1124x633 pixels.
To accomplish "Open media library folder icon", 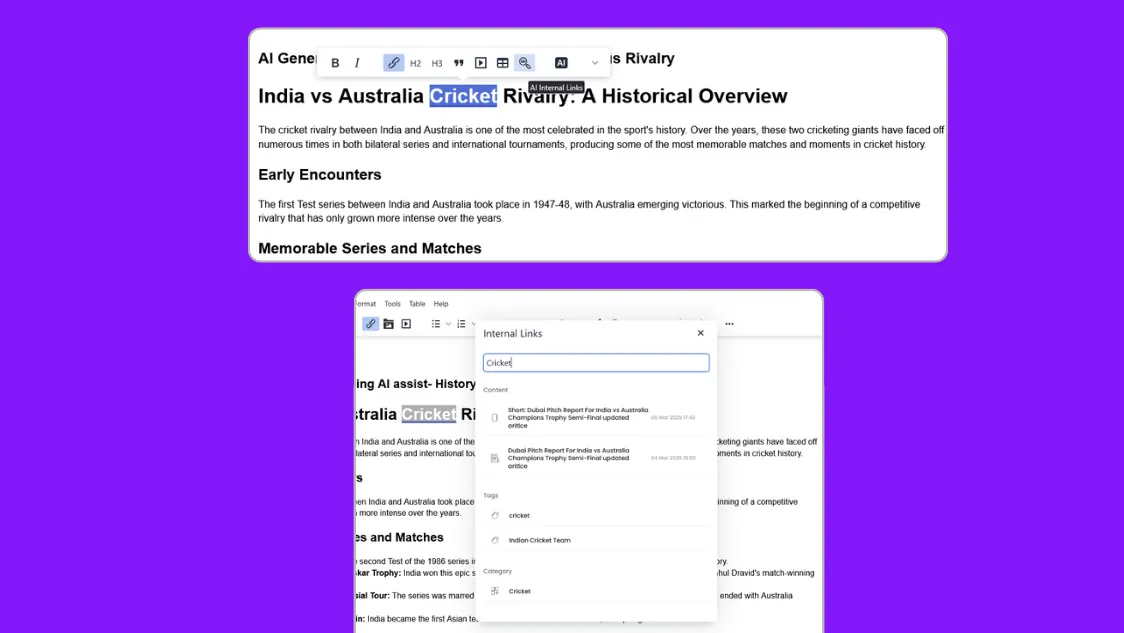I will [389, 324].
